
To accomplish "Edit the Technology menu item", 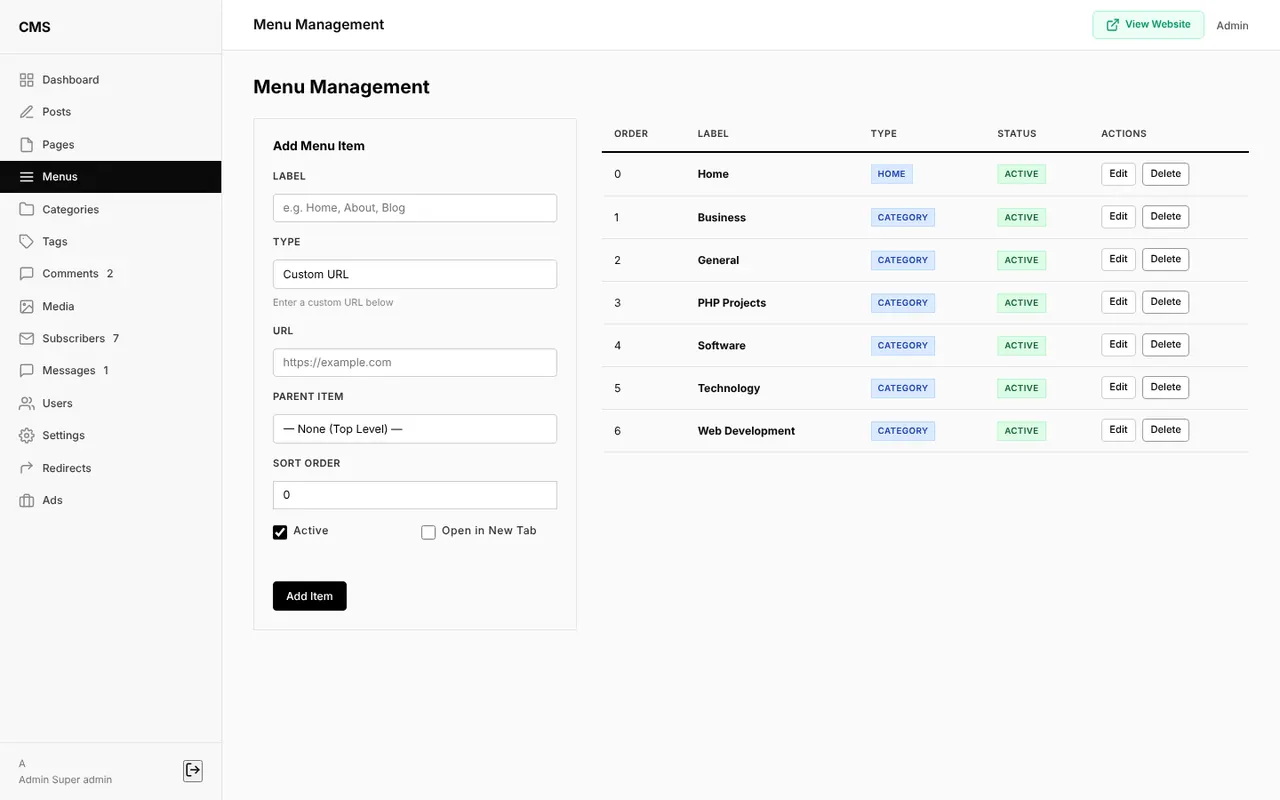I will [x=1118, y=387].
